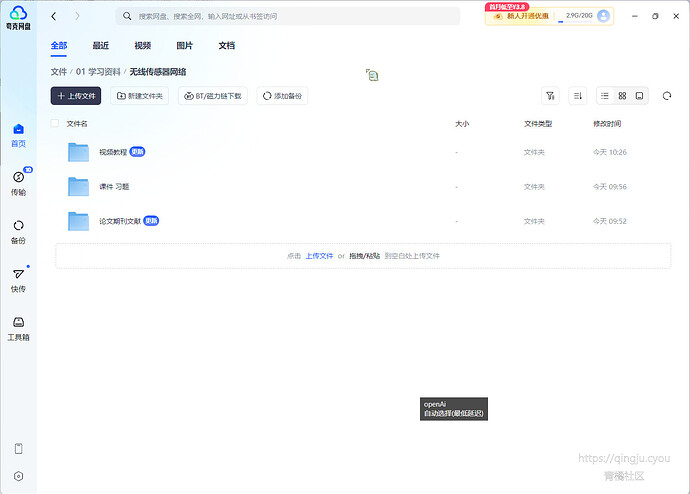Open the 工具箱 toolbox sidebar icon
The height and width of the screenshot is (494, 690).
pos(18,327)
